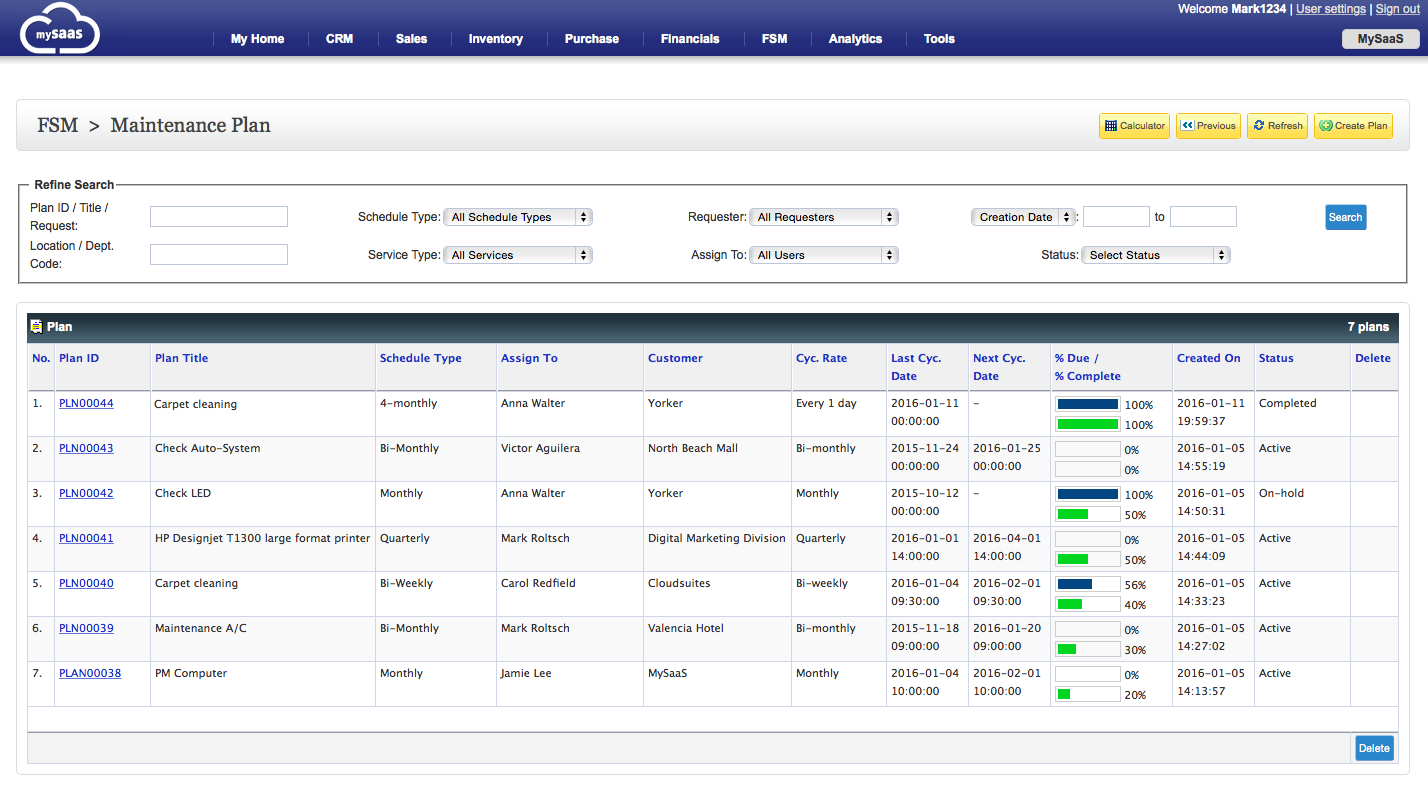
Task: Click the PLN00040 percent due progress bar
Action: click(x=1088, y=584)
